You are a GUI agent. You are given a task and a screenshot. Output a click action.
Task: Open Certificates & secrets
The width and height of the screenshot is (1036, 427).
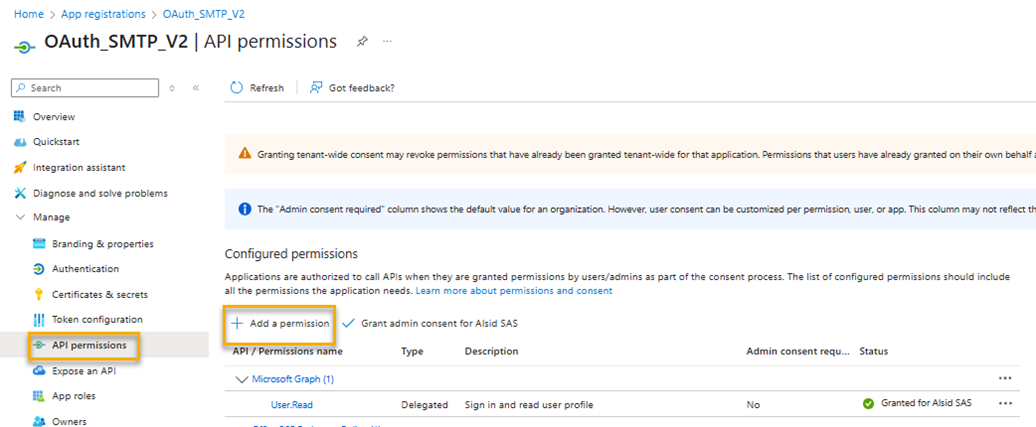point(100,295)
